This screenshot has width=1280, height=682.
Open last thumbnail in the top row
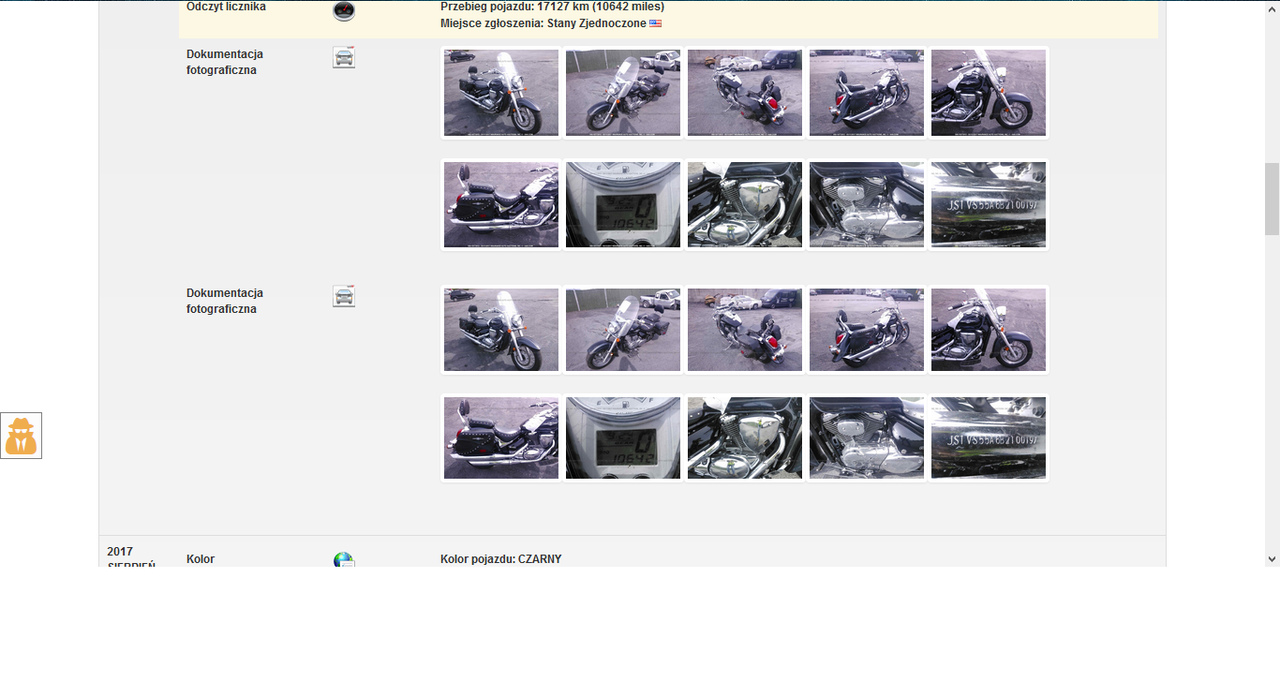pyautogui.click(x=988, y=93)
